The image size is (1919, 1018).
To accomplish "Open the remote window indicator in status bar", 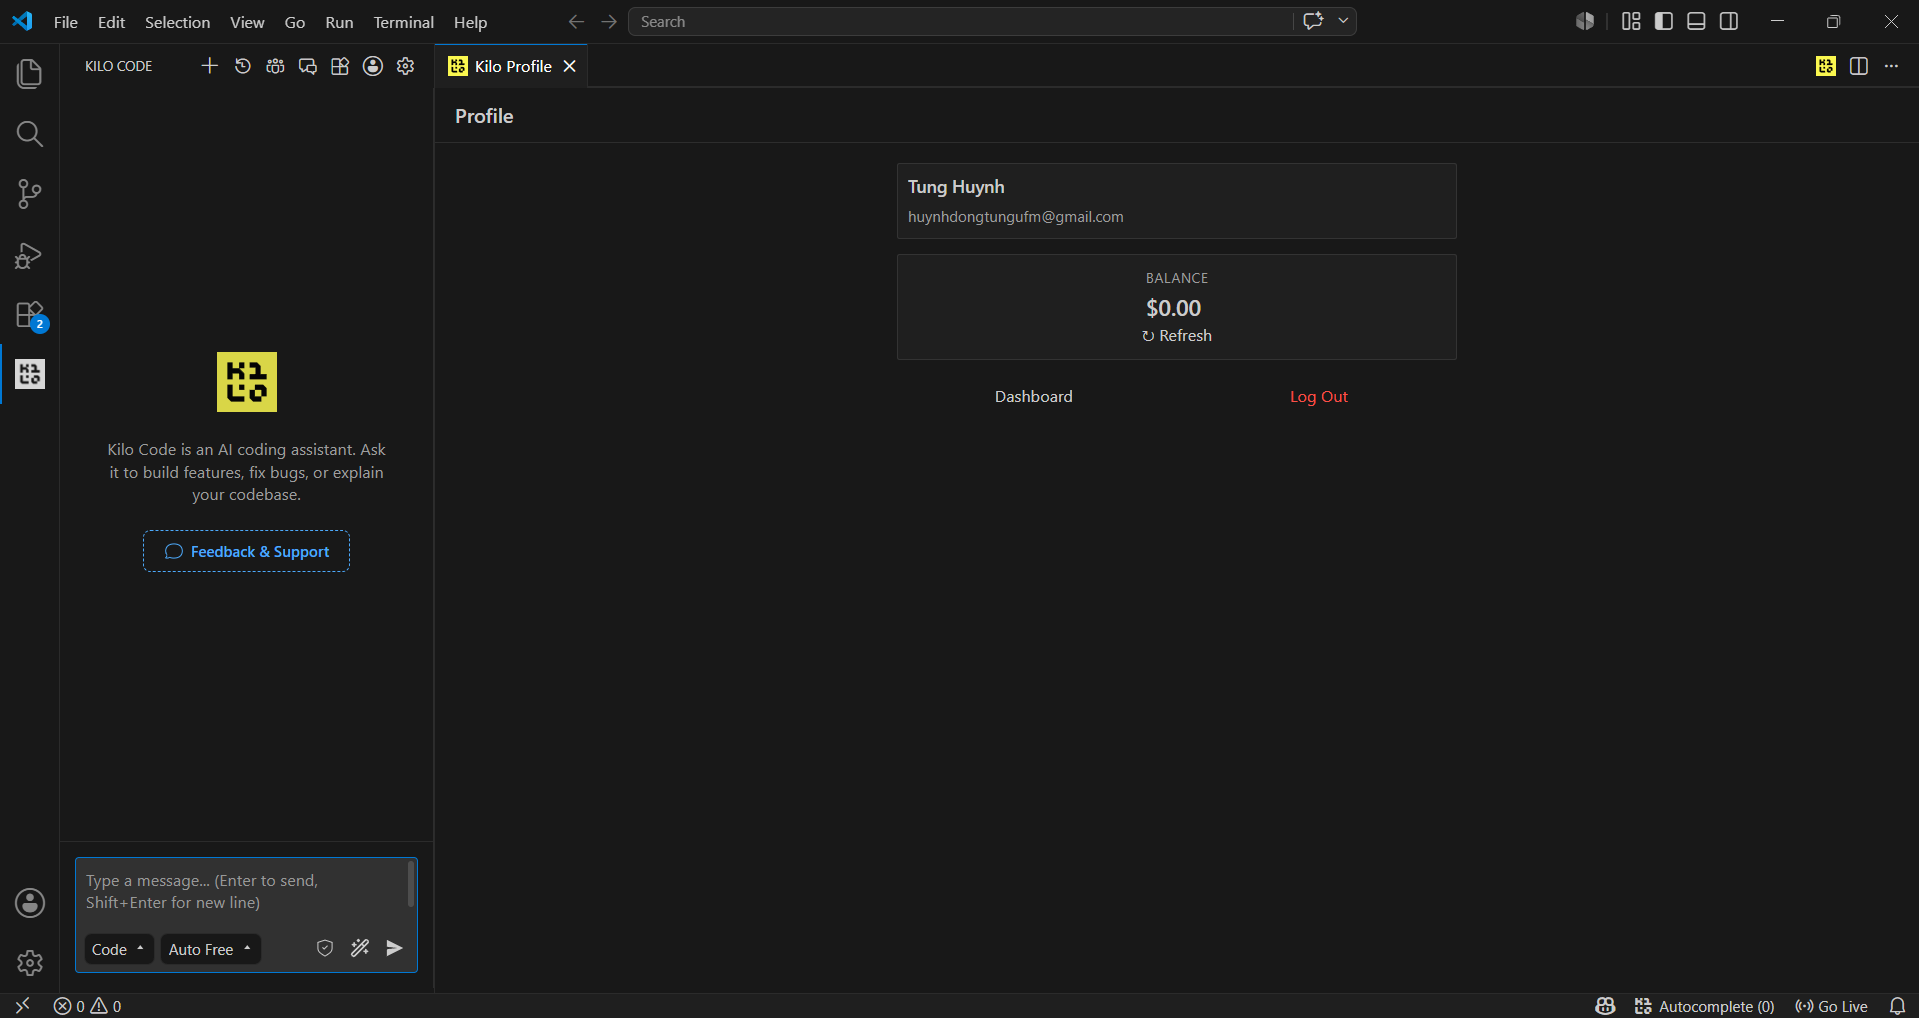I will click(x=22, y=1005).
